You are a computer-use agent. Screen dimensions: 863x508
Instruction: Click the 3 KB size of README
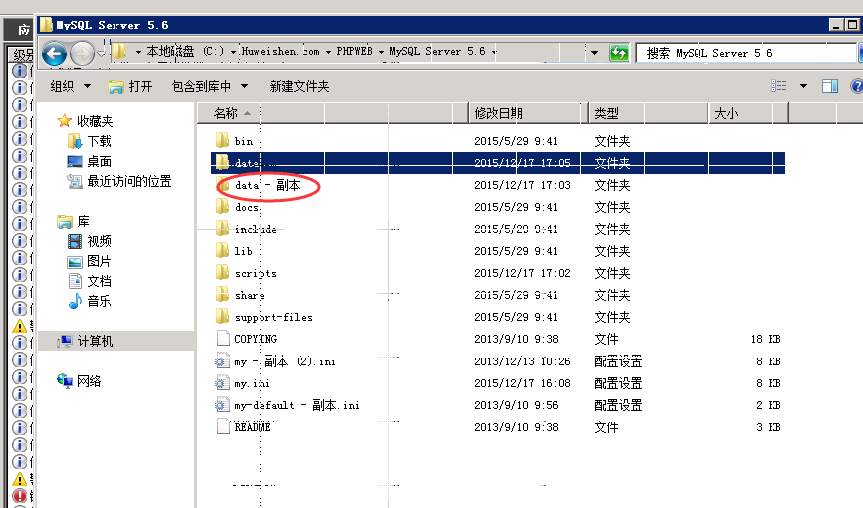click(x=768, y=427)
